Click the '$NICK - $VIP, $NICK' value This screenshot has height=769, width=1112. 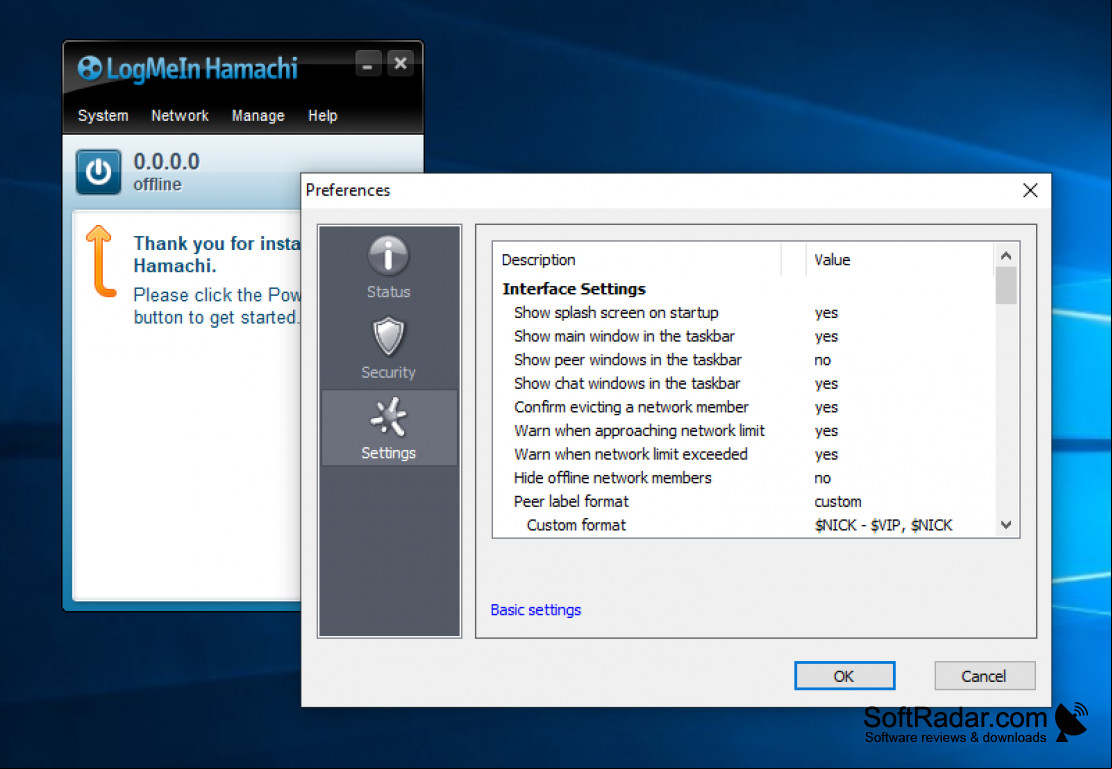883,525
